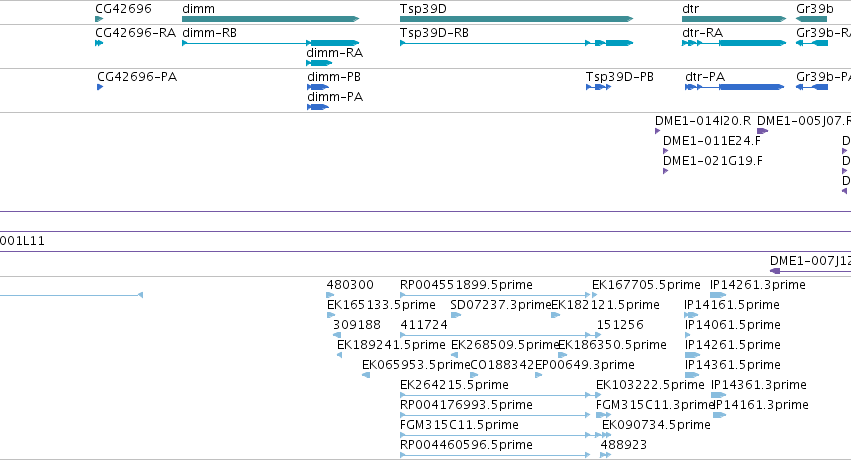Screen dimensions: 851x460
Task: Select EST SD07237.3prime
Action: coord(500,305)
